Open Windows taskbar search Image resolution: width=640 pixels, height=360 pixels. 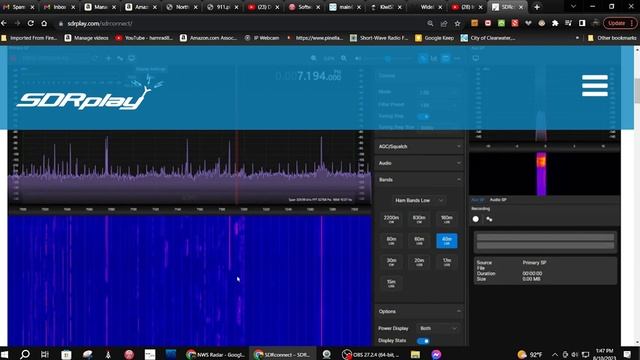tap(25, 354)
